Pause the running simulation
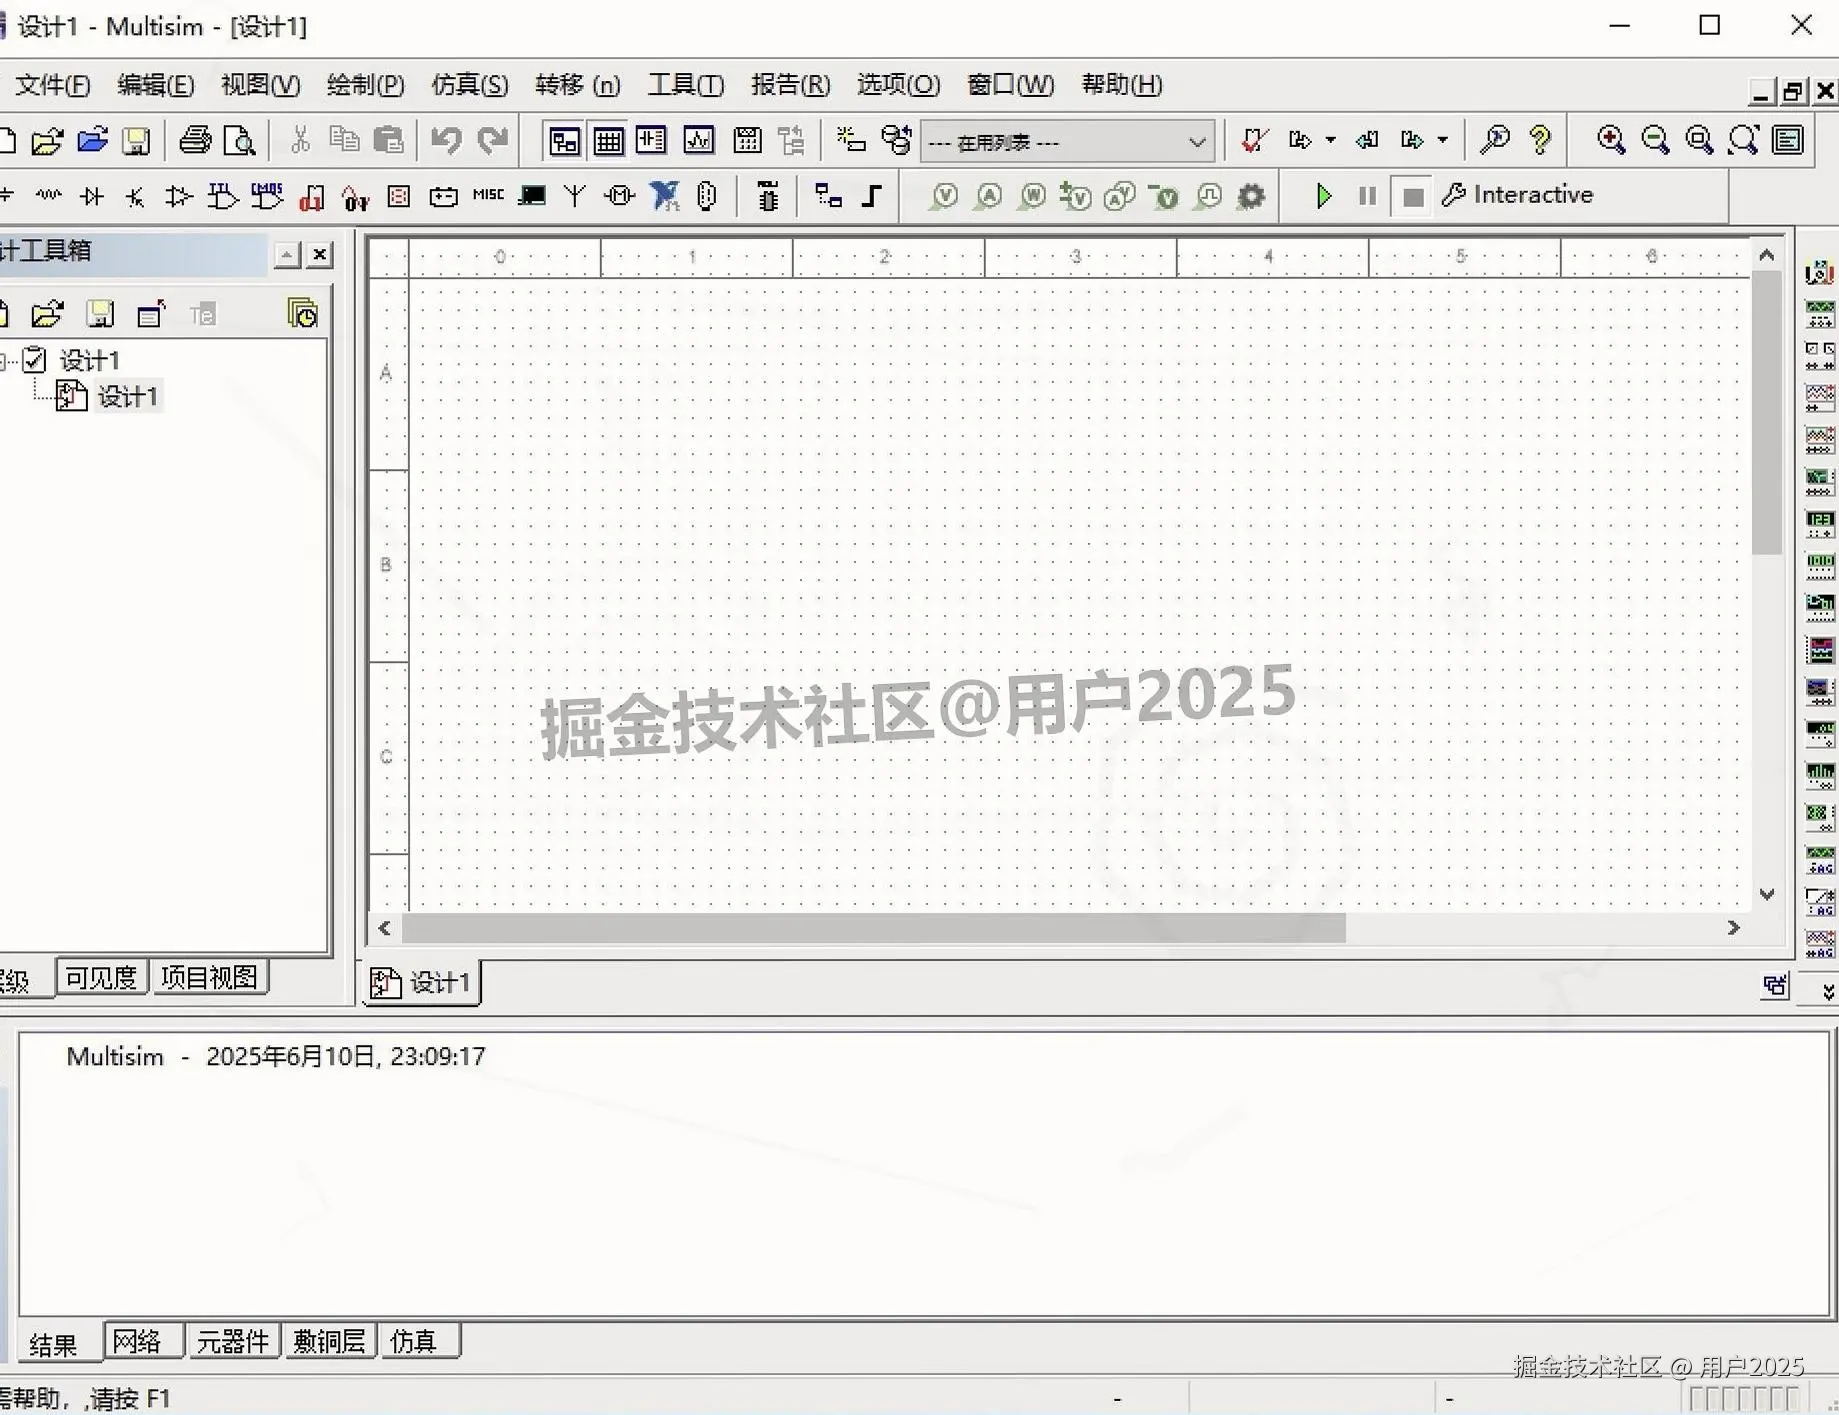The image size is (1839, 1415). pyautogui.click(x=1366, y=196)
